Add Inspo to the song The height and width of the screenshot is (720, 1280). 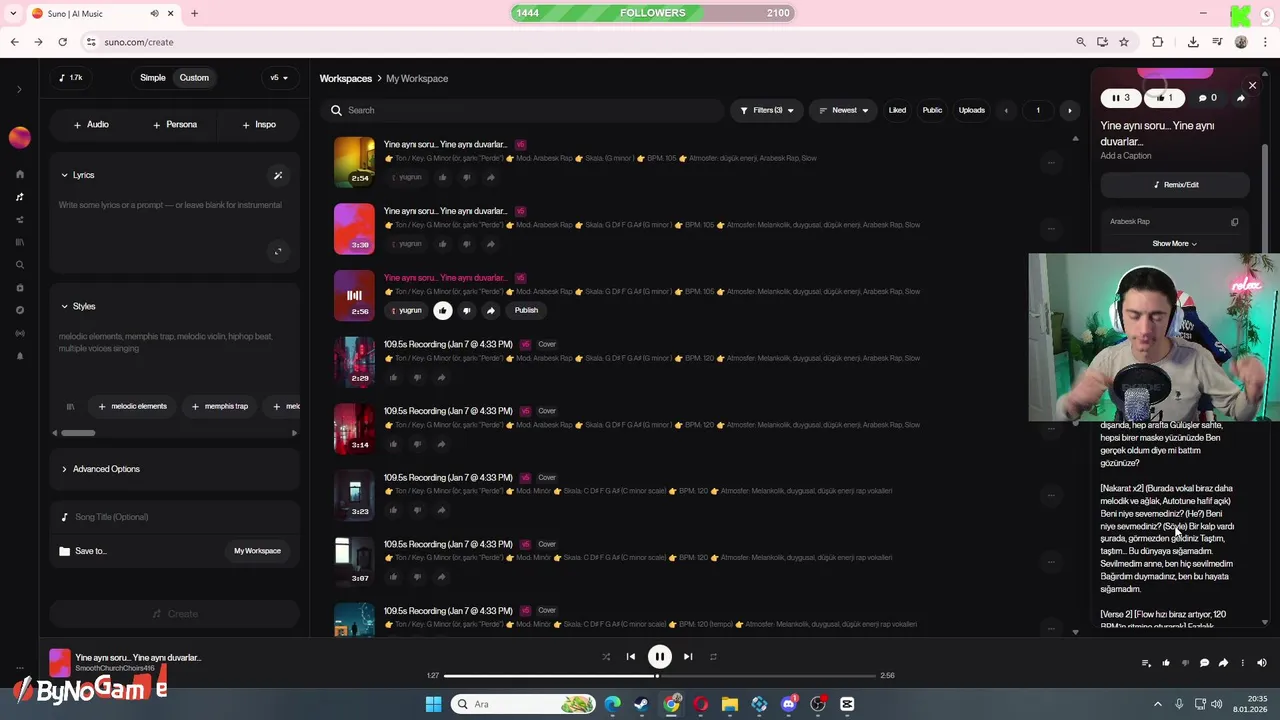pyautogui.click(x=259, y=125)
